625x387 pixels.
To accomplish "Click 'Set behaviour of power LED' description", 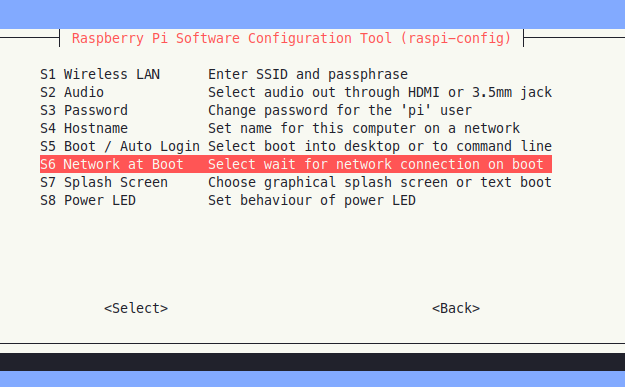I will pos(312,200).
